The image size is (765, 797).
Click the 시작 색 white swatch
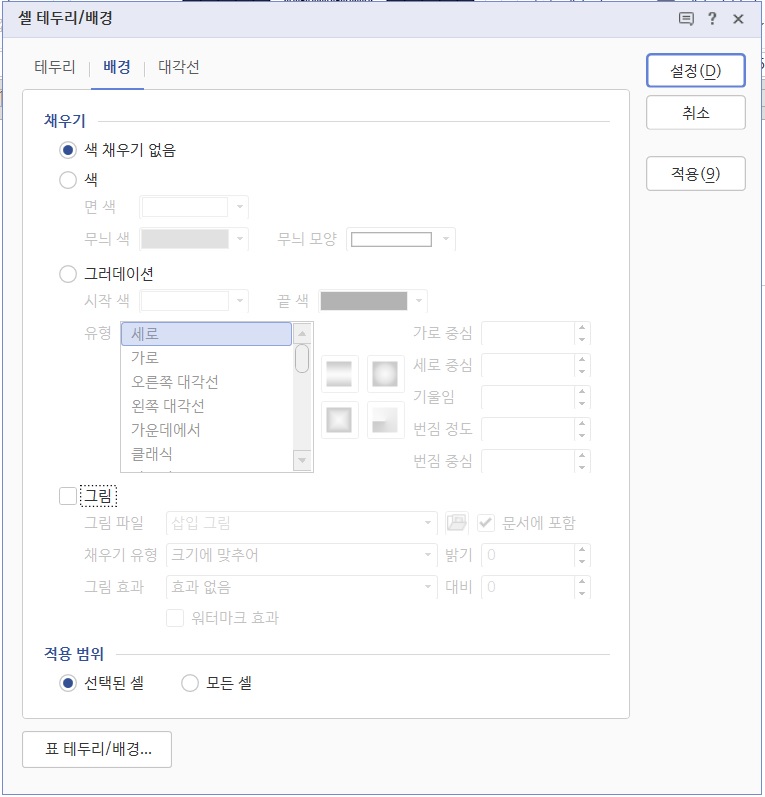[185, 300]
